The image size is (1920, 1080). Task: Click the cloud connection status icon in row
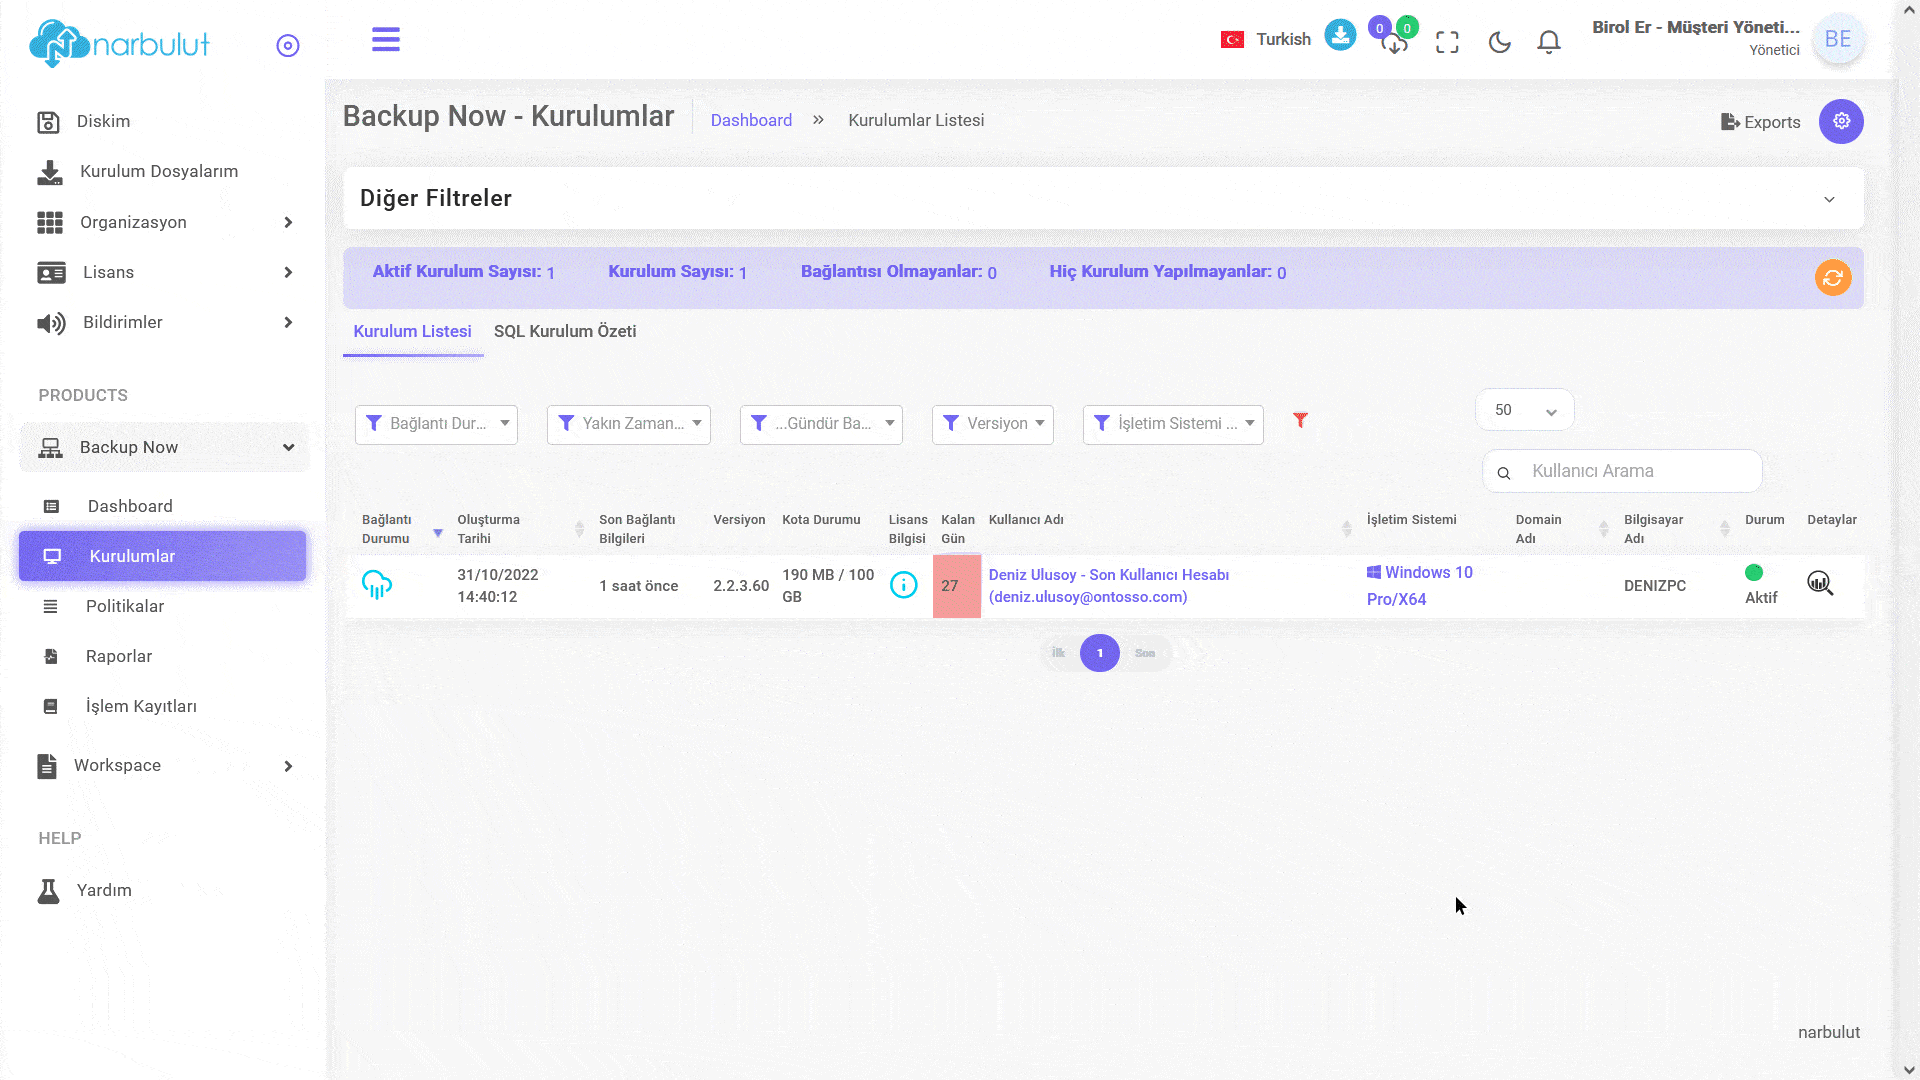click(x=377, y=585)
